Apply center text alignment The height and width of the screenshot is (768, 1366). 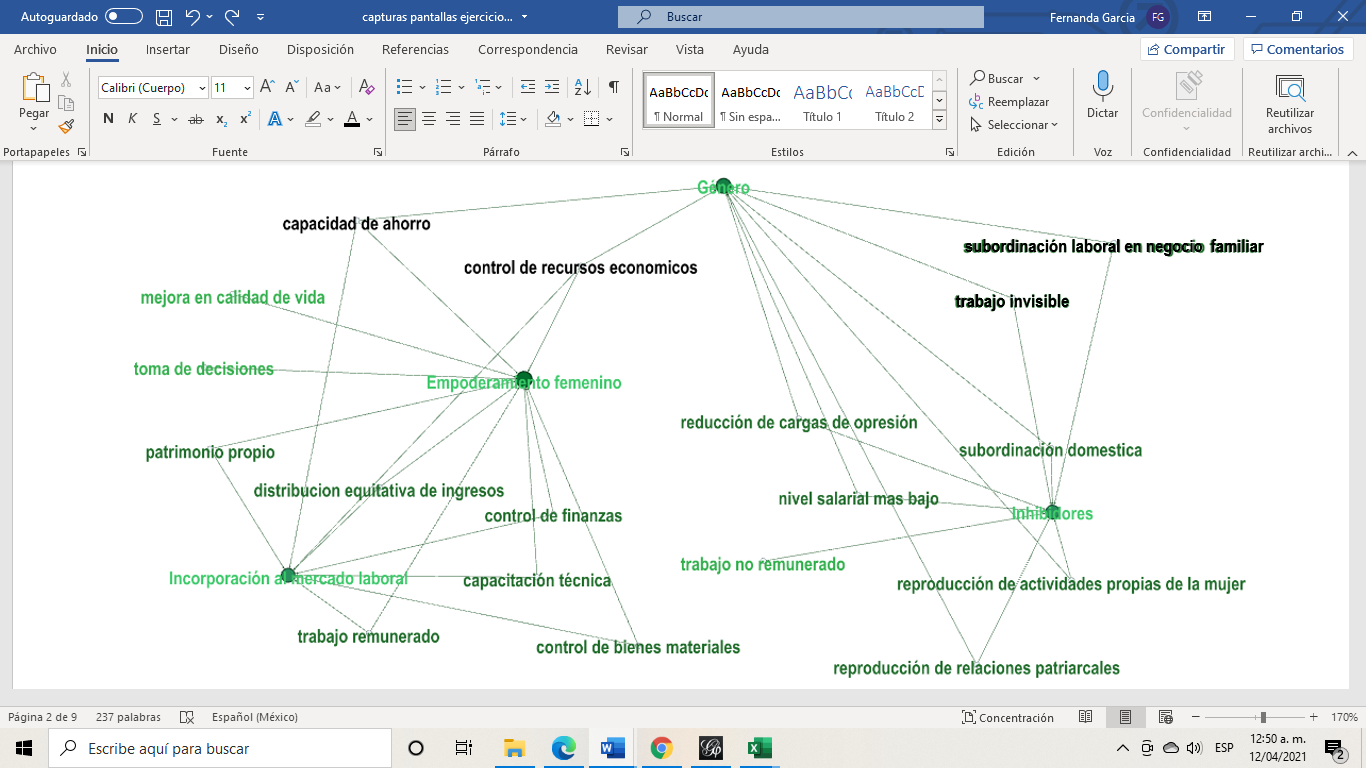pos(429,119)
